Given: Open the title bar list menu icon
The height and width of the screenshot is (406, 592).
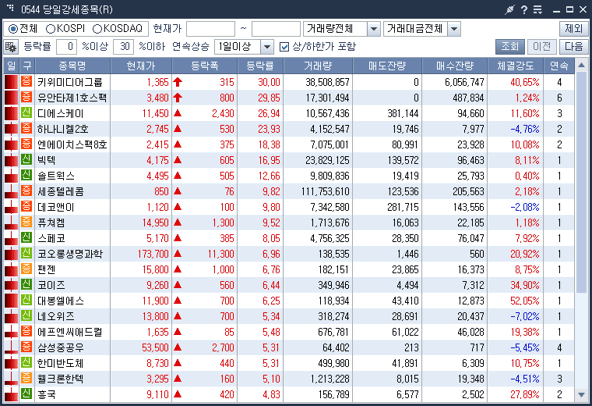Looking at the screenshot, I should [x=537, y=10].
